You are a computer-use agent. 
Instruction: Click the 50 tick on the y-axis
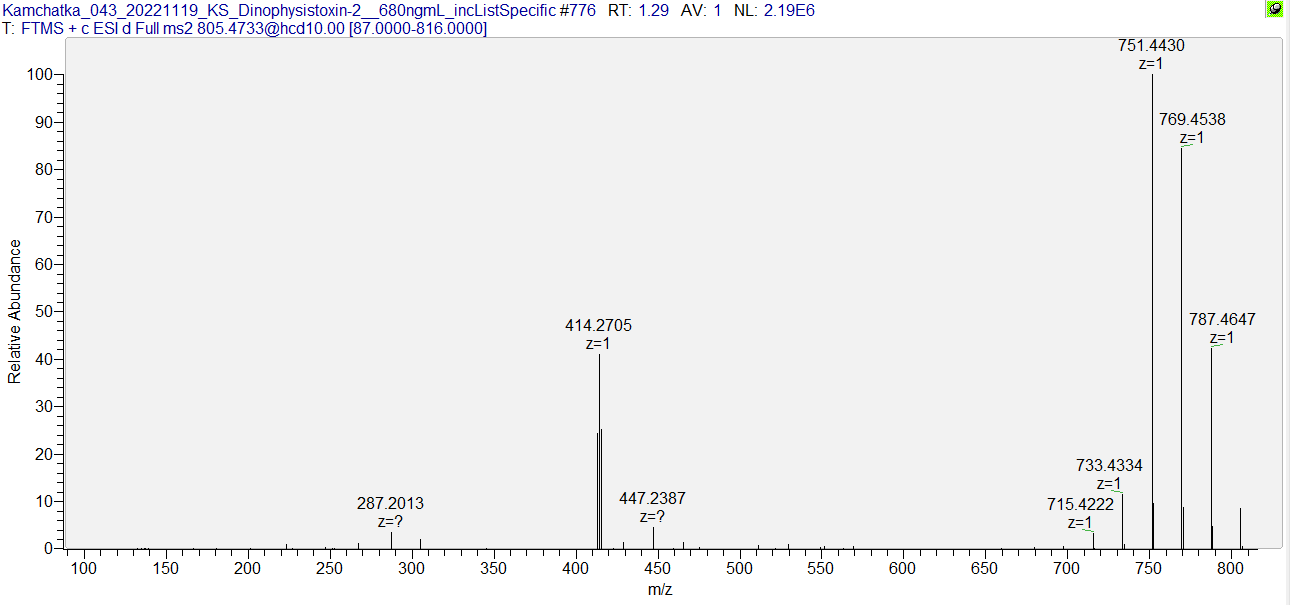tap(45, 312)
